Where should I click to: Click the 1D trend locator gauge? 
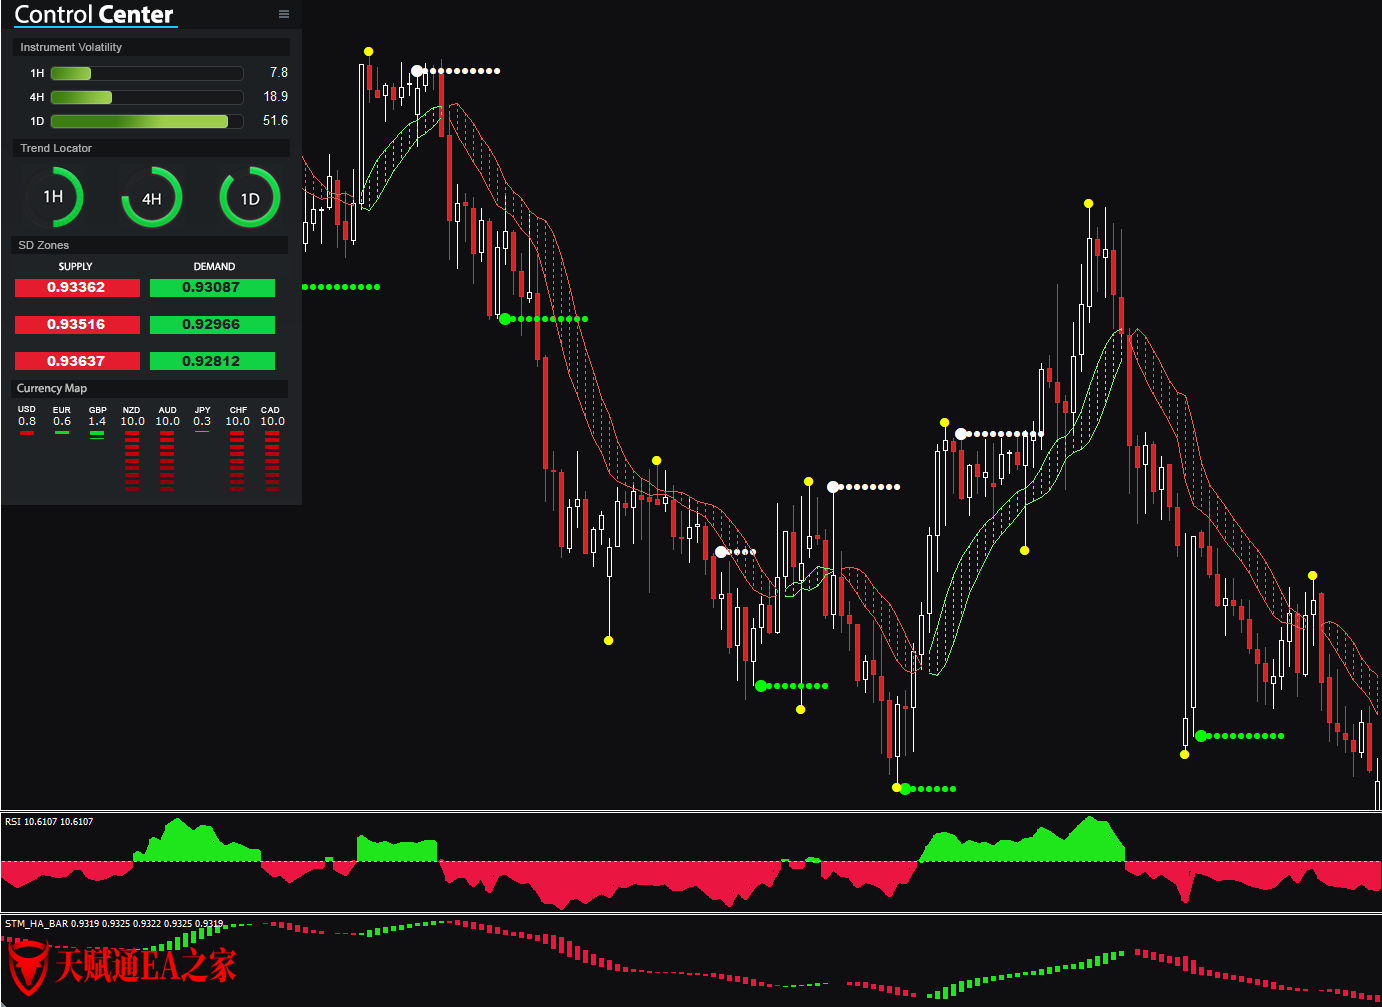coord(250,198)
